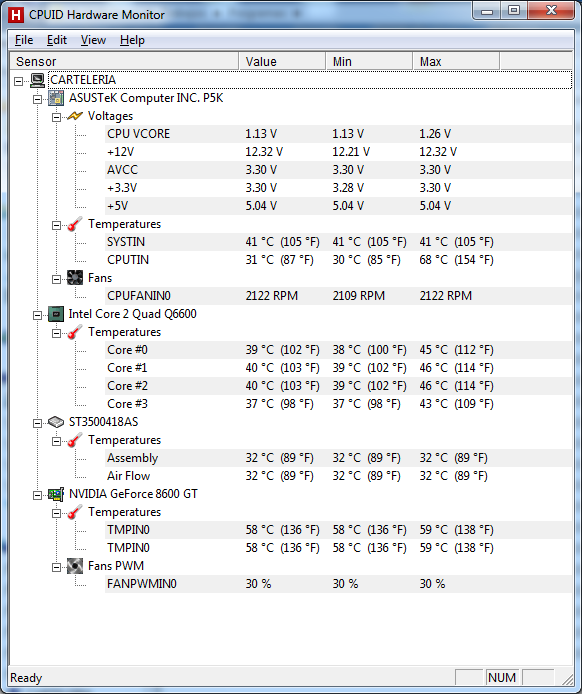Collapse the Intel Core 2 Quad Q6600 node

click(38, 316)
